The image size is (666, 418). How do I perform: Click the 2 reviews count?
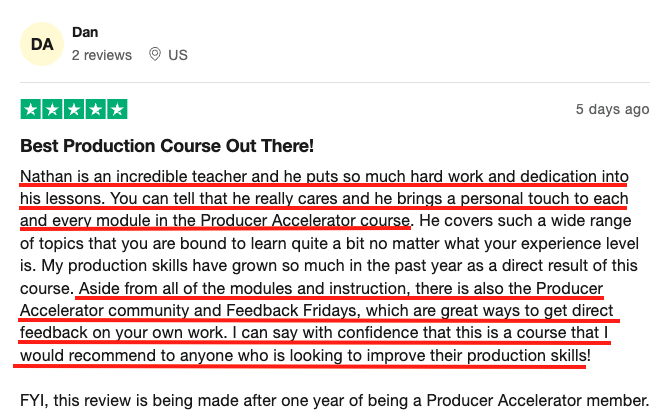pos(102,55)
